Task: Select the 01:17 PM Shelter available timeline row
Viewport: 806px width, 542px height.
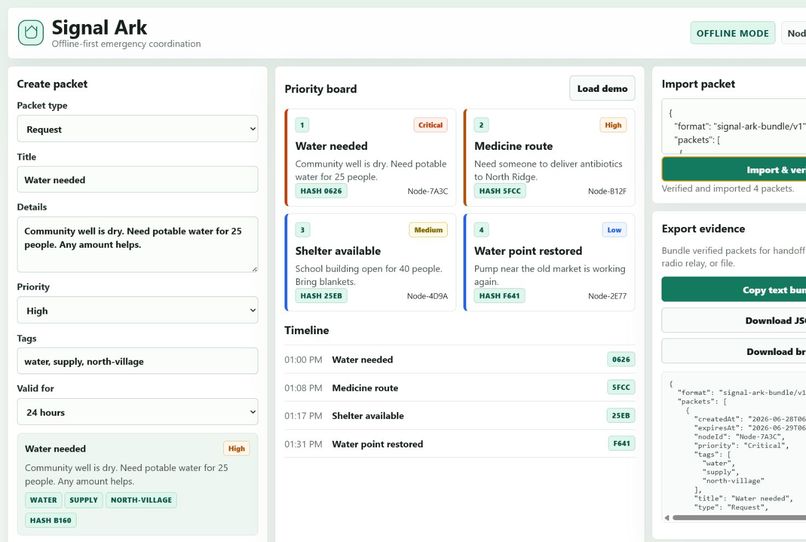Action: click(460, 415)
